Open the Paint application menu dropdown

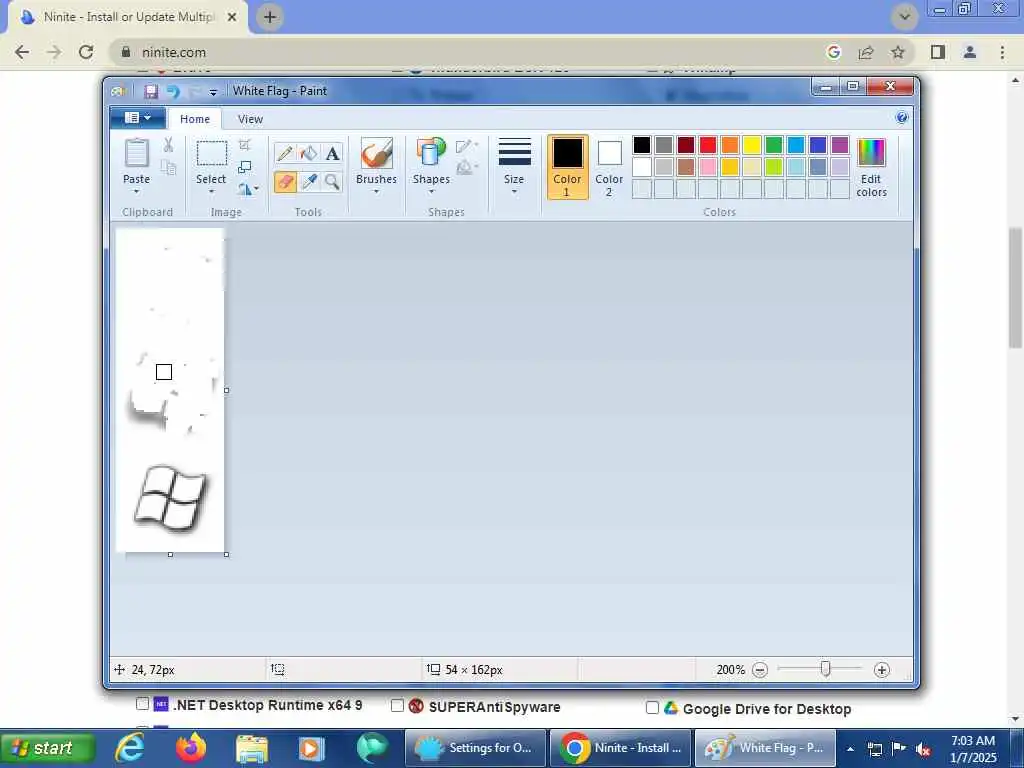tap(138, 118)
